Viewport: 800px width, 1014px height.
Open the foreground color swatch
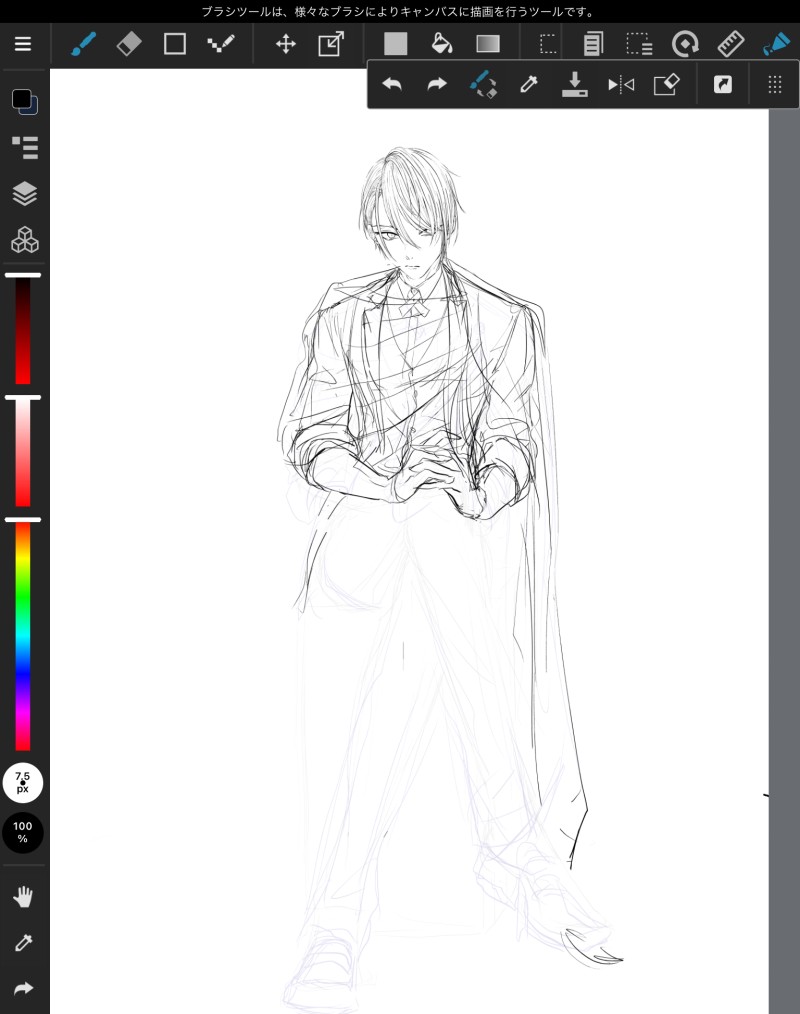(21, 98)
